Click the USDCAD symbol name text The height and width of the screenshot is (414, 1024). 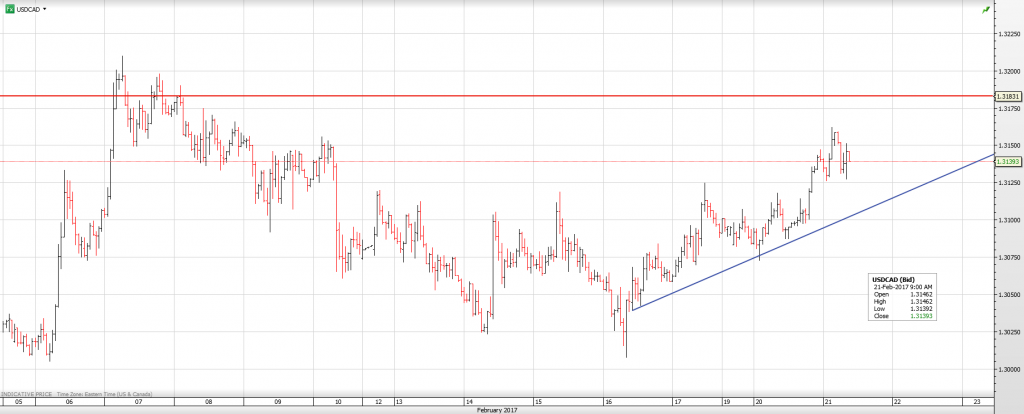pyautogui.click(x=29, y=9)
